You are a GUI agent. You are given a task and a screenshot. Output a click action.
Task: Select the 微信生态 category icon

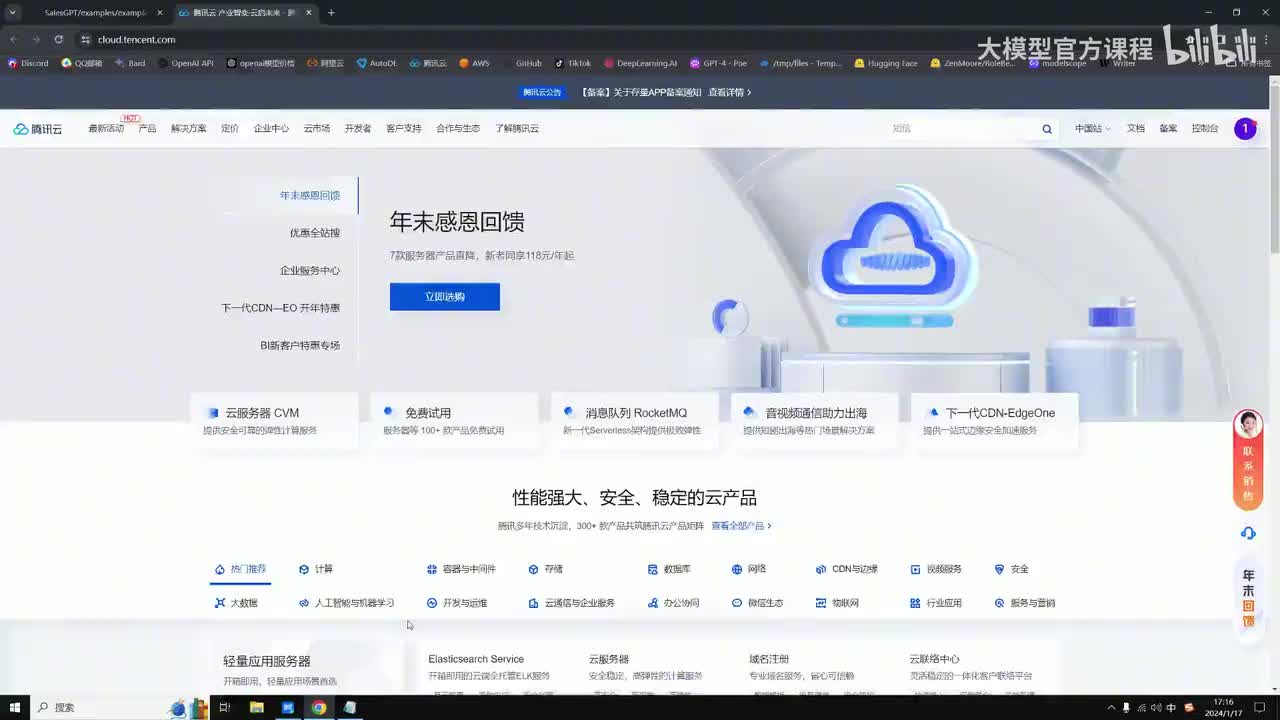tap(737, 603)
